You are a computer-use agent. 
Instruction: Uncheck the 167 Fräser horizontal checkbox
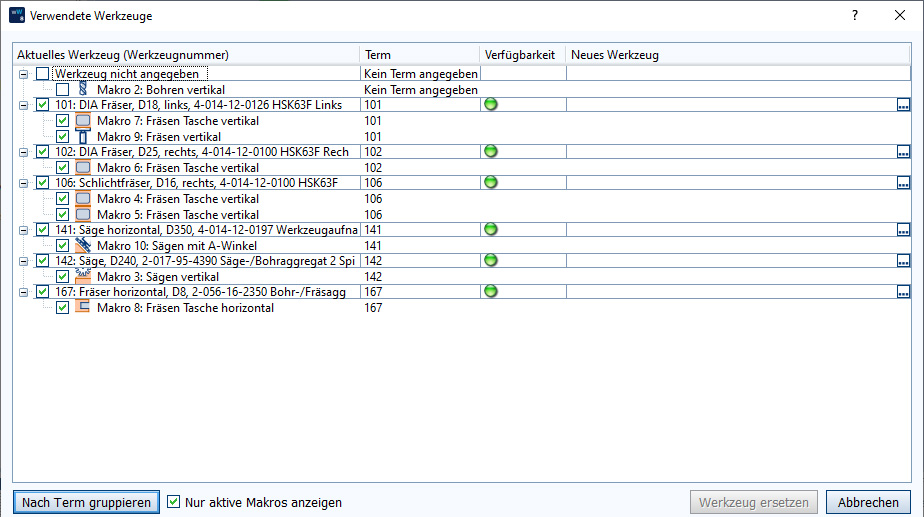pyautogui.click(x=42, y=291)
